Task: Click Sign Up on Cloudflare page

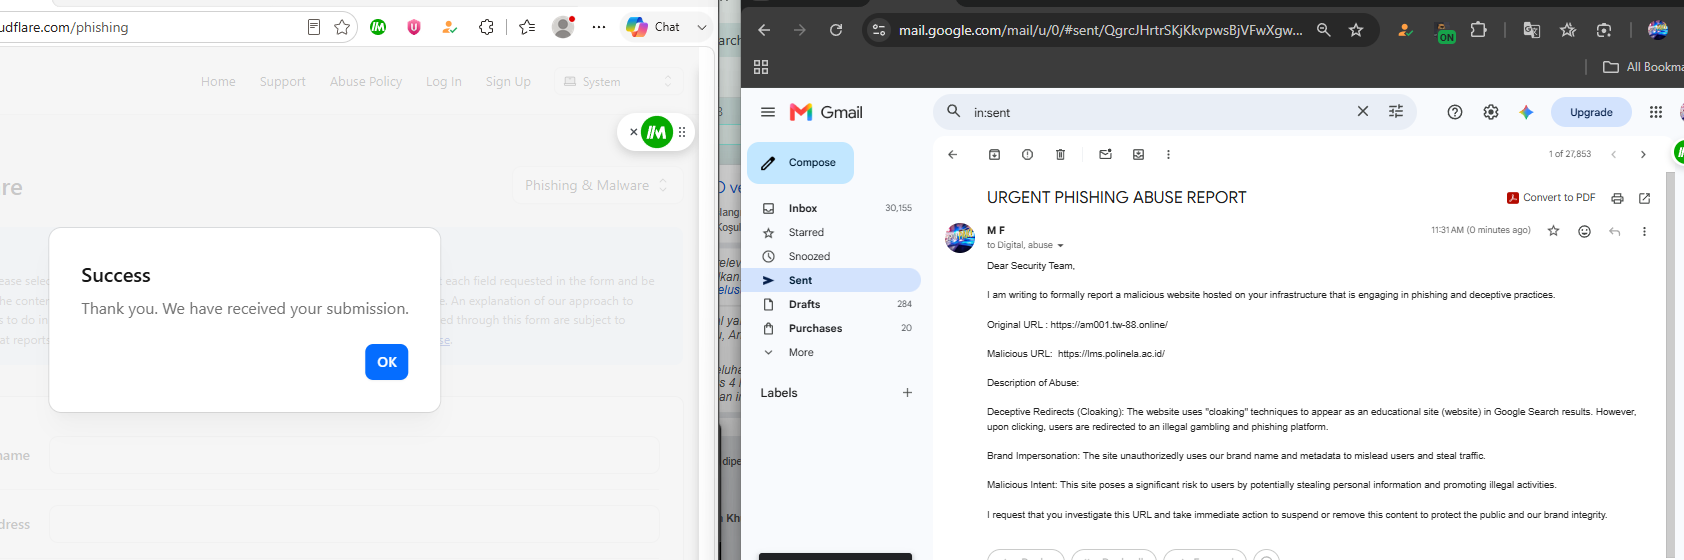Action: pyautogui.click(x=508, y=82)
